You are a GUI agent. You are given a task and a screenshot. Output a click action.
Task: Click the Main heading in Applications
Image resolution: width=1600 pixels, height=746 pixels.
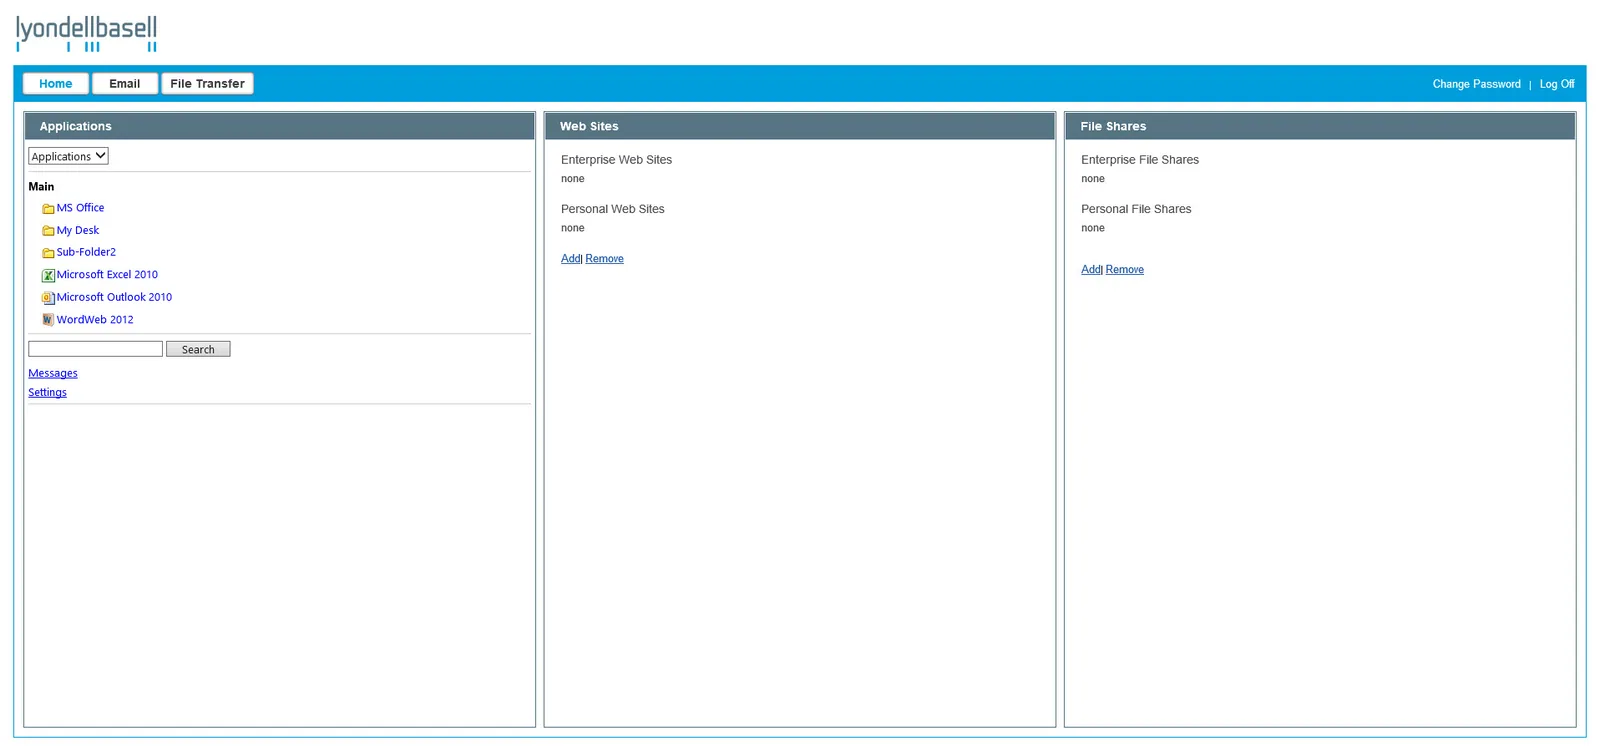(41, 186)
